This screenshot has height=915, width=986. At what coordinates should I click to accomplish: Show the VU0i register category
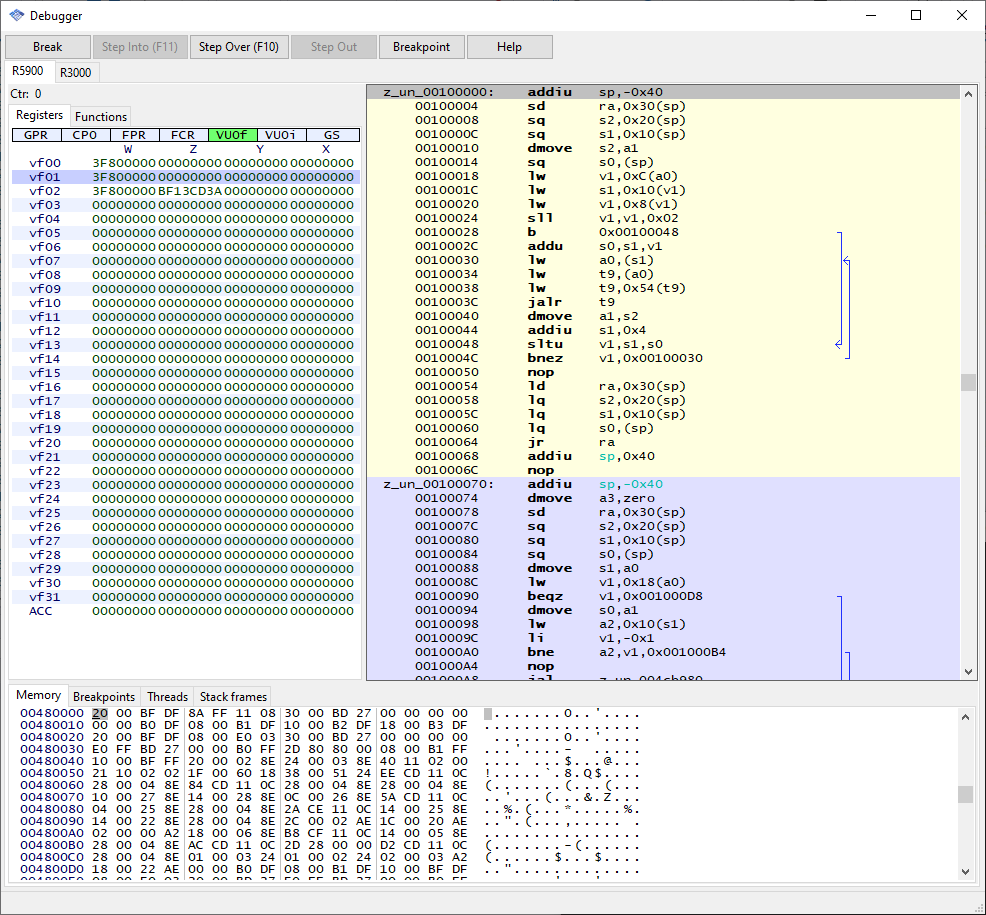coord(281,135)
